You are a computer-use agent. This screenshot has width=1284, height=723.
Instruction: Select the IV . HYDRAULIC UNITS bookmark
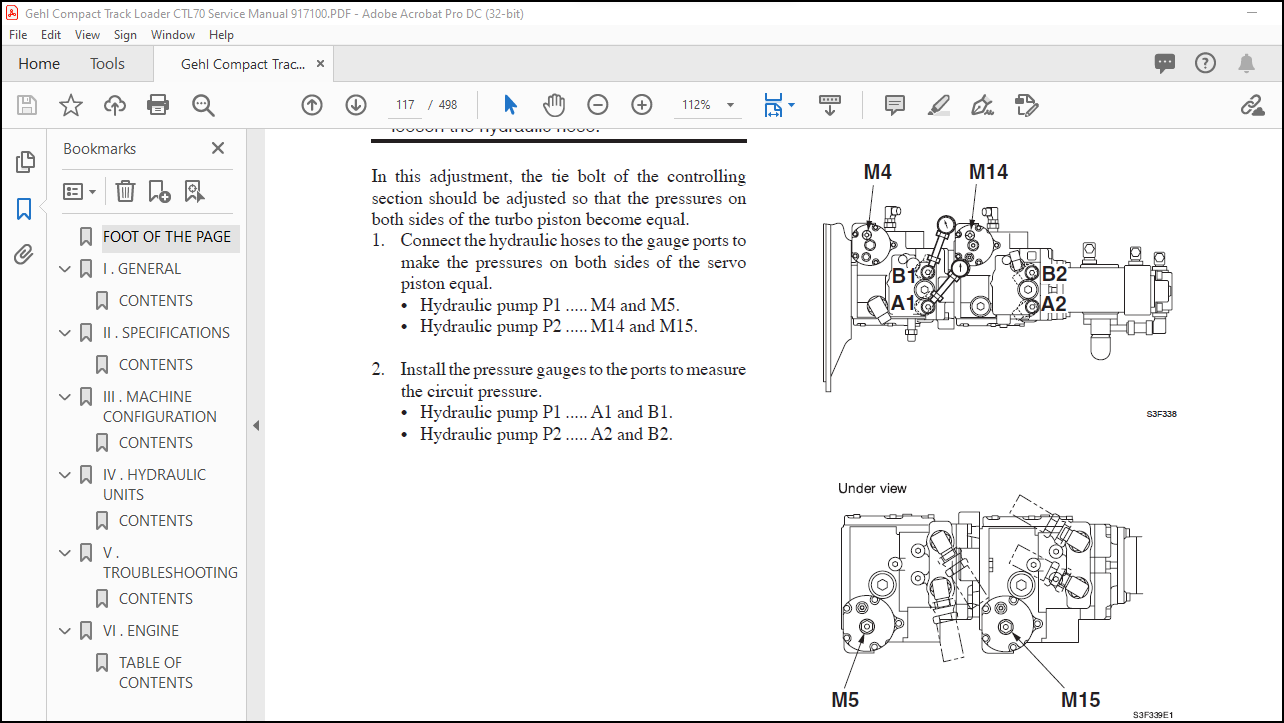coord(154,485)
